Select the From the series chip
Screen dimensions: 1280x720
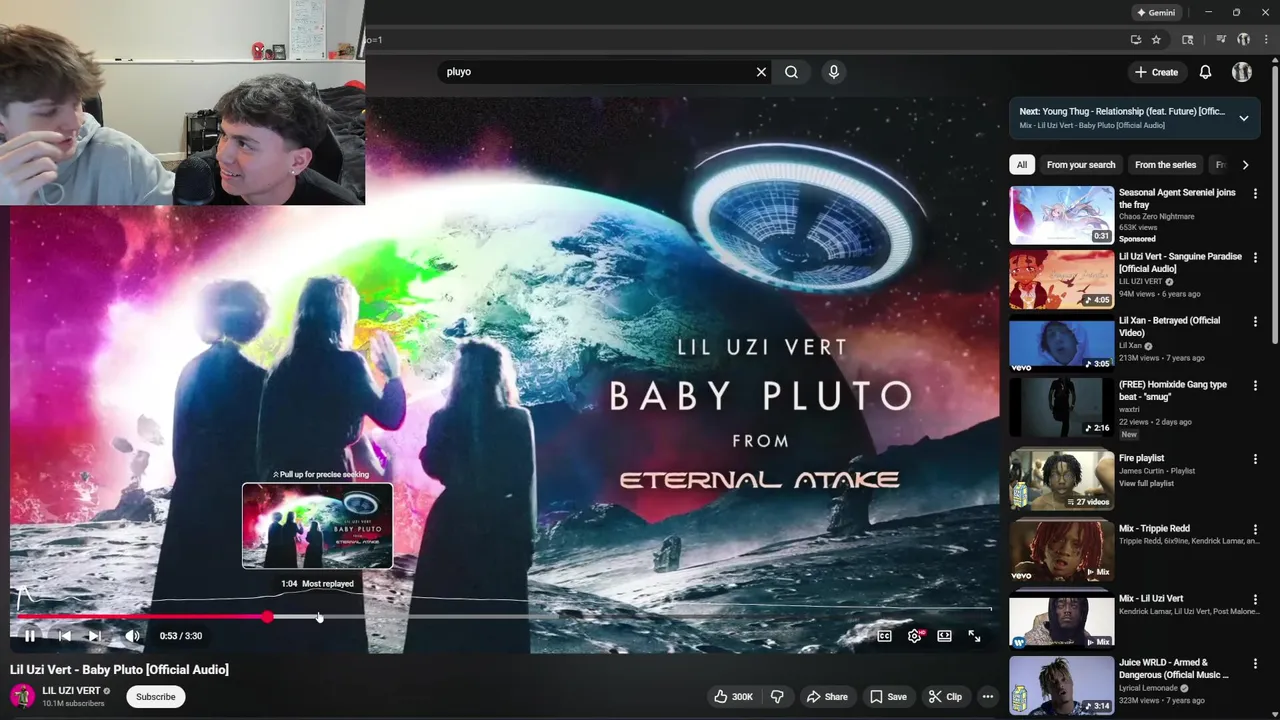pos(1165,165)
